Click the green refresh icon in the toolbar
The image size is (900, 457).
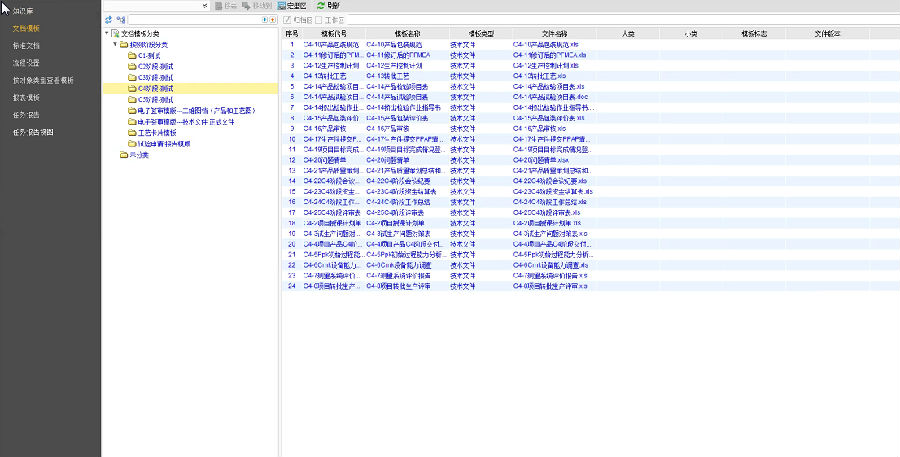319,6
